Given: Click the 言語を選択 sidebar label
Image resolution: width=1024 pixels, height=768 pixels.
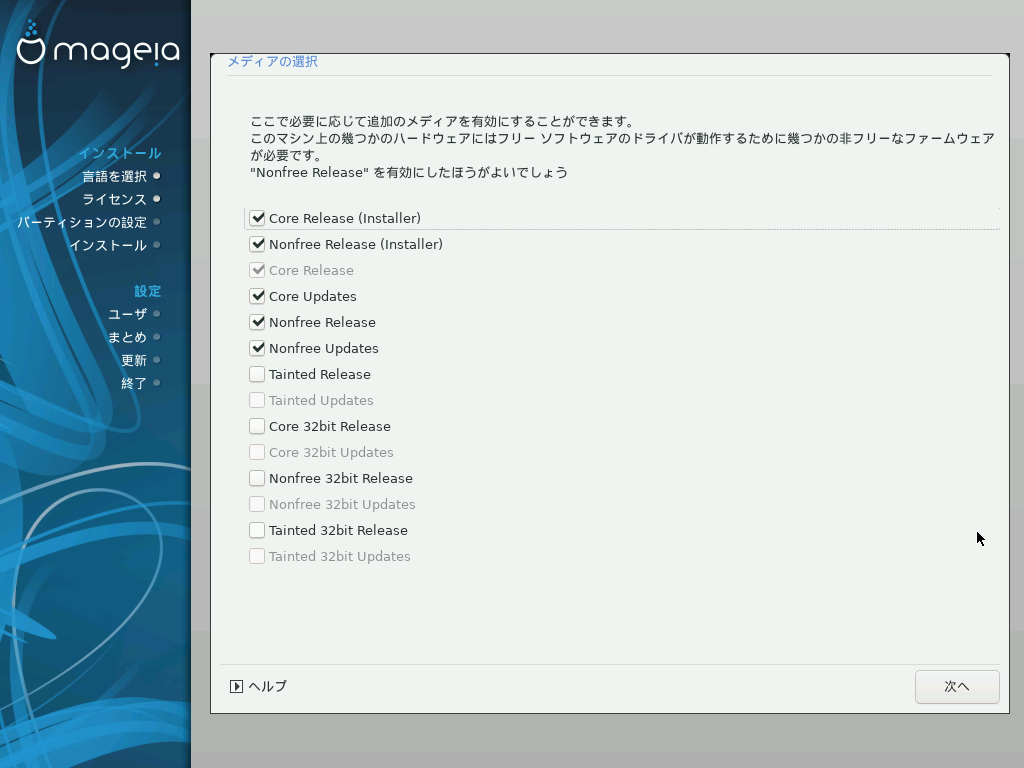Looking at the screenshot, I should point(114,176).
